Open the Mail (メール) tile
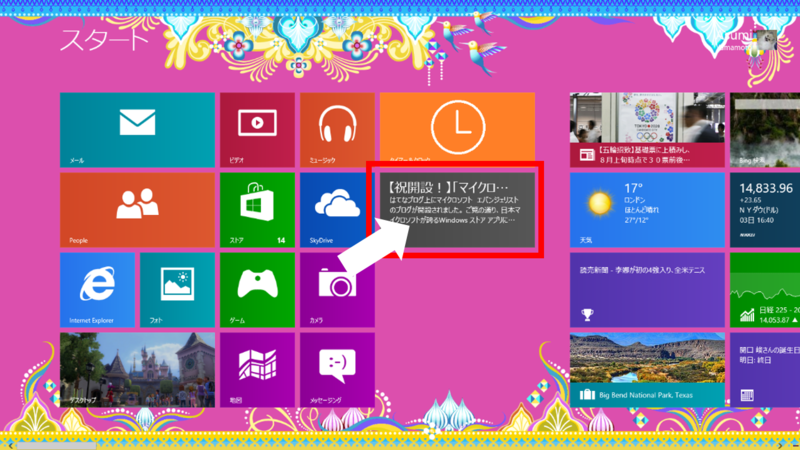The height and width of the screenshot is (450, 800). pyautogui.click(x=137, y=130)
